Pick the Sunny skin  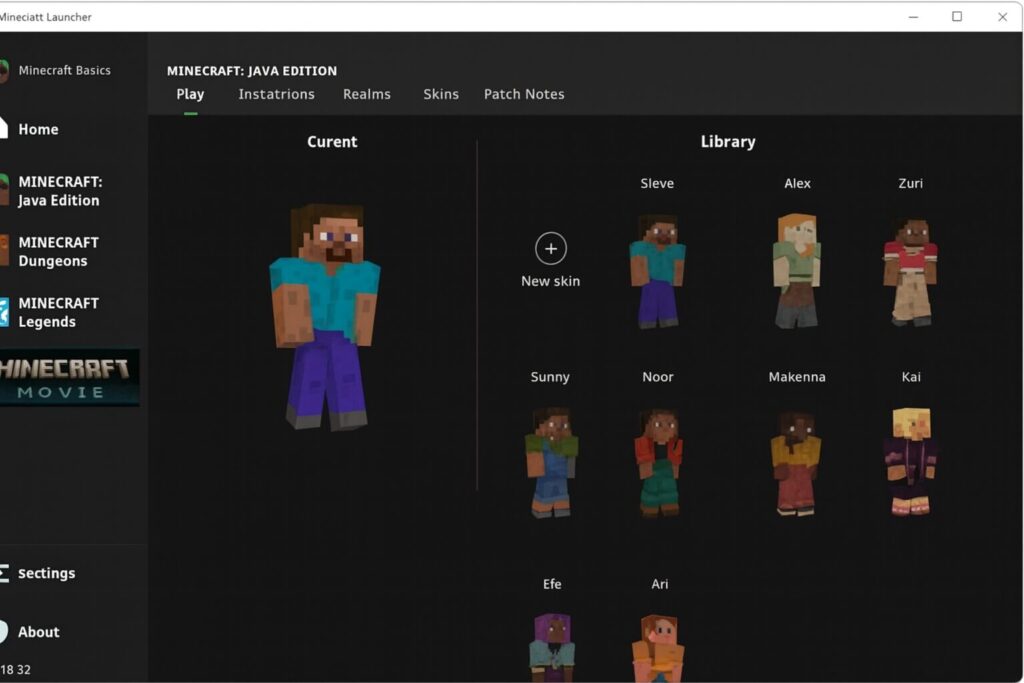click(x=552, y=462)
